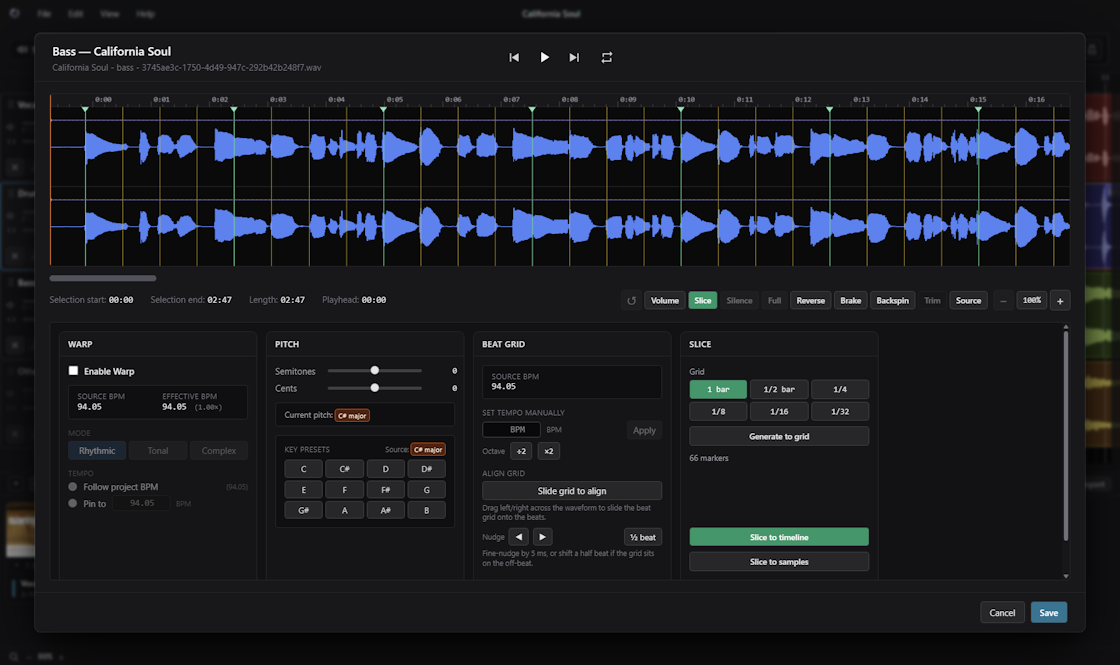Select the Slice tool
Viewport: 1120px width, 665px height.
pos(703,301)
